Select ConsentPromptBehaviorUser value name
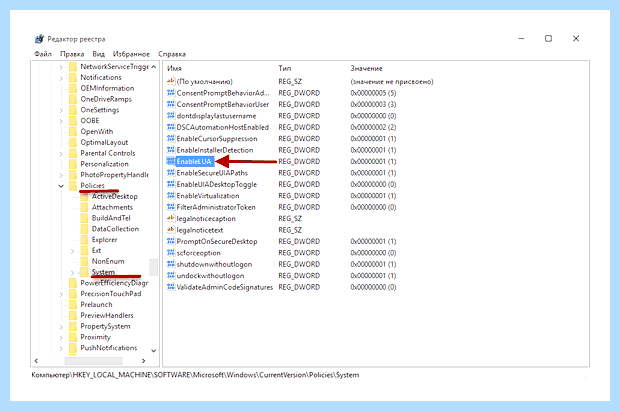 click(223, 104)
